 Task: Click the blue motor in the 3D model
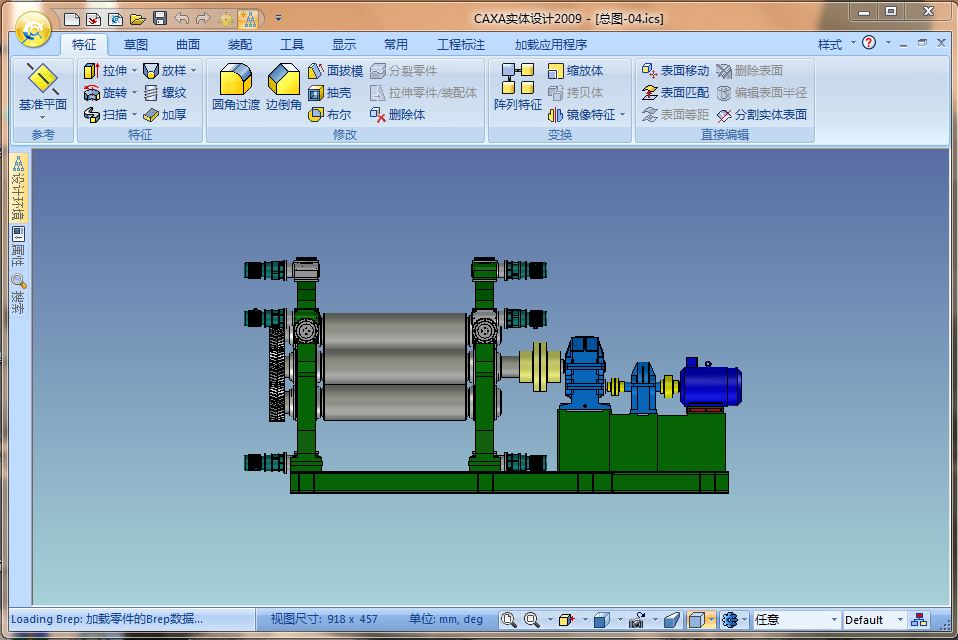point(710,385)
